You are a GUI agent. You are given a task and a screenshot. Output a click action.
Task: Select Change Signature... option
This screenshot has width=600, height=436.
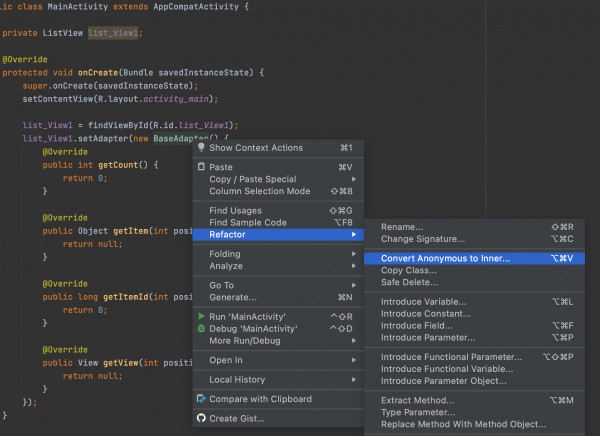coord(474,239)
